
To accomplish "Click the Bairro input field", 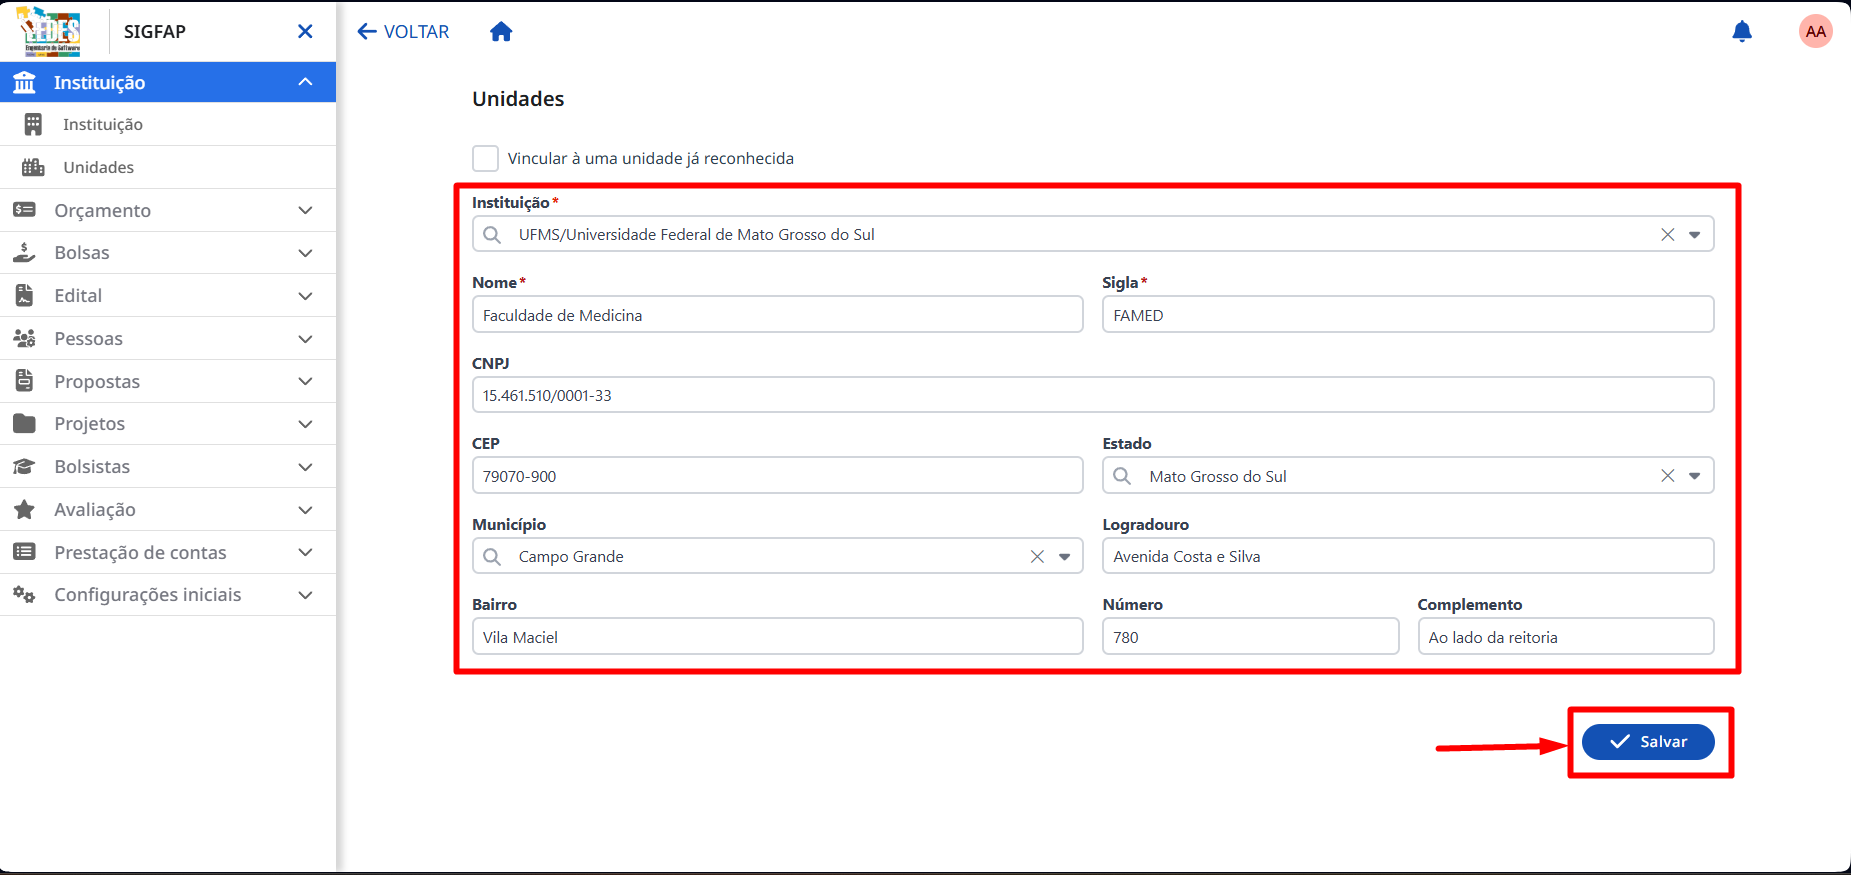I will (778, 637).
